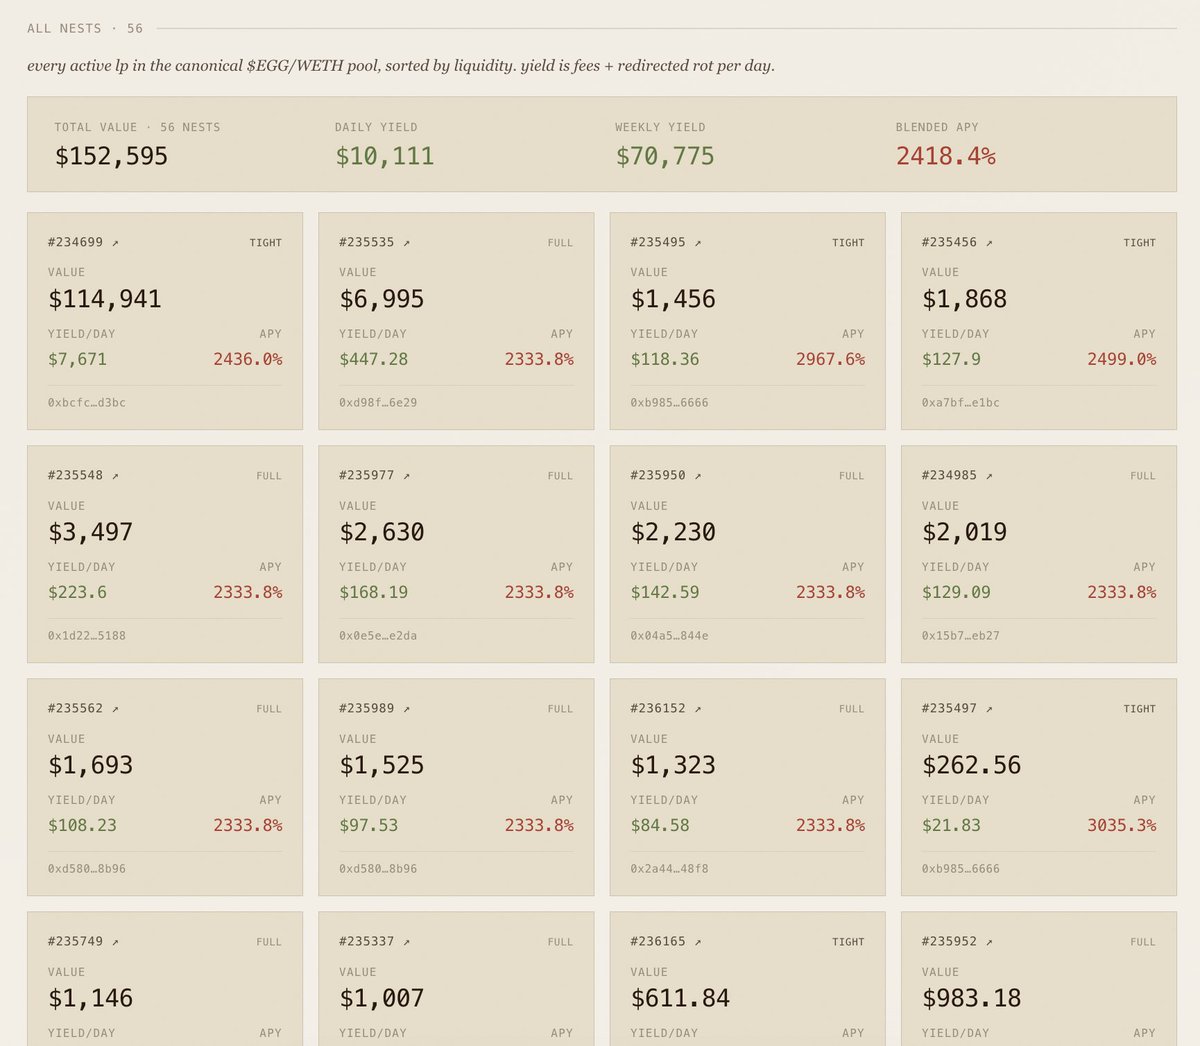The height and width of the screenshot is (1046, 1200).
Task: Click yield/day $7,671
Action: click(x=77, y=359)
